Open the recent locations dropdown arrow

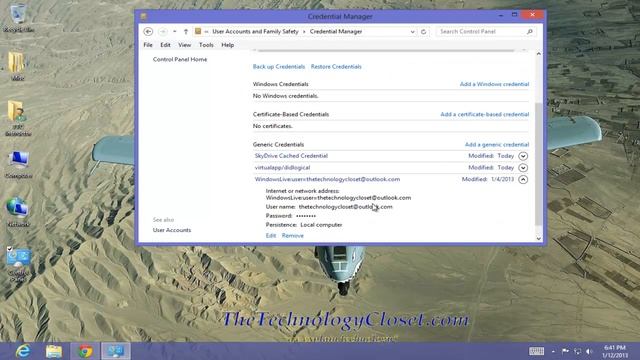[175, 31]
